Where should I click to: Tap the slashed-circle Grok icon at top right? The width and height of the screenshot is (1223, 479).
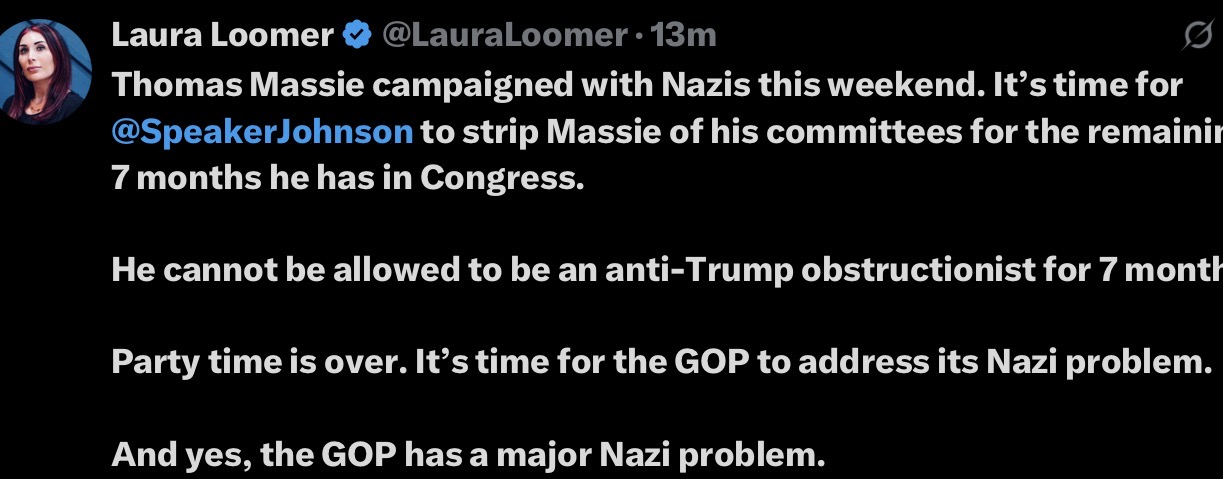[x=1197, y=38]
